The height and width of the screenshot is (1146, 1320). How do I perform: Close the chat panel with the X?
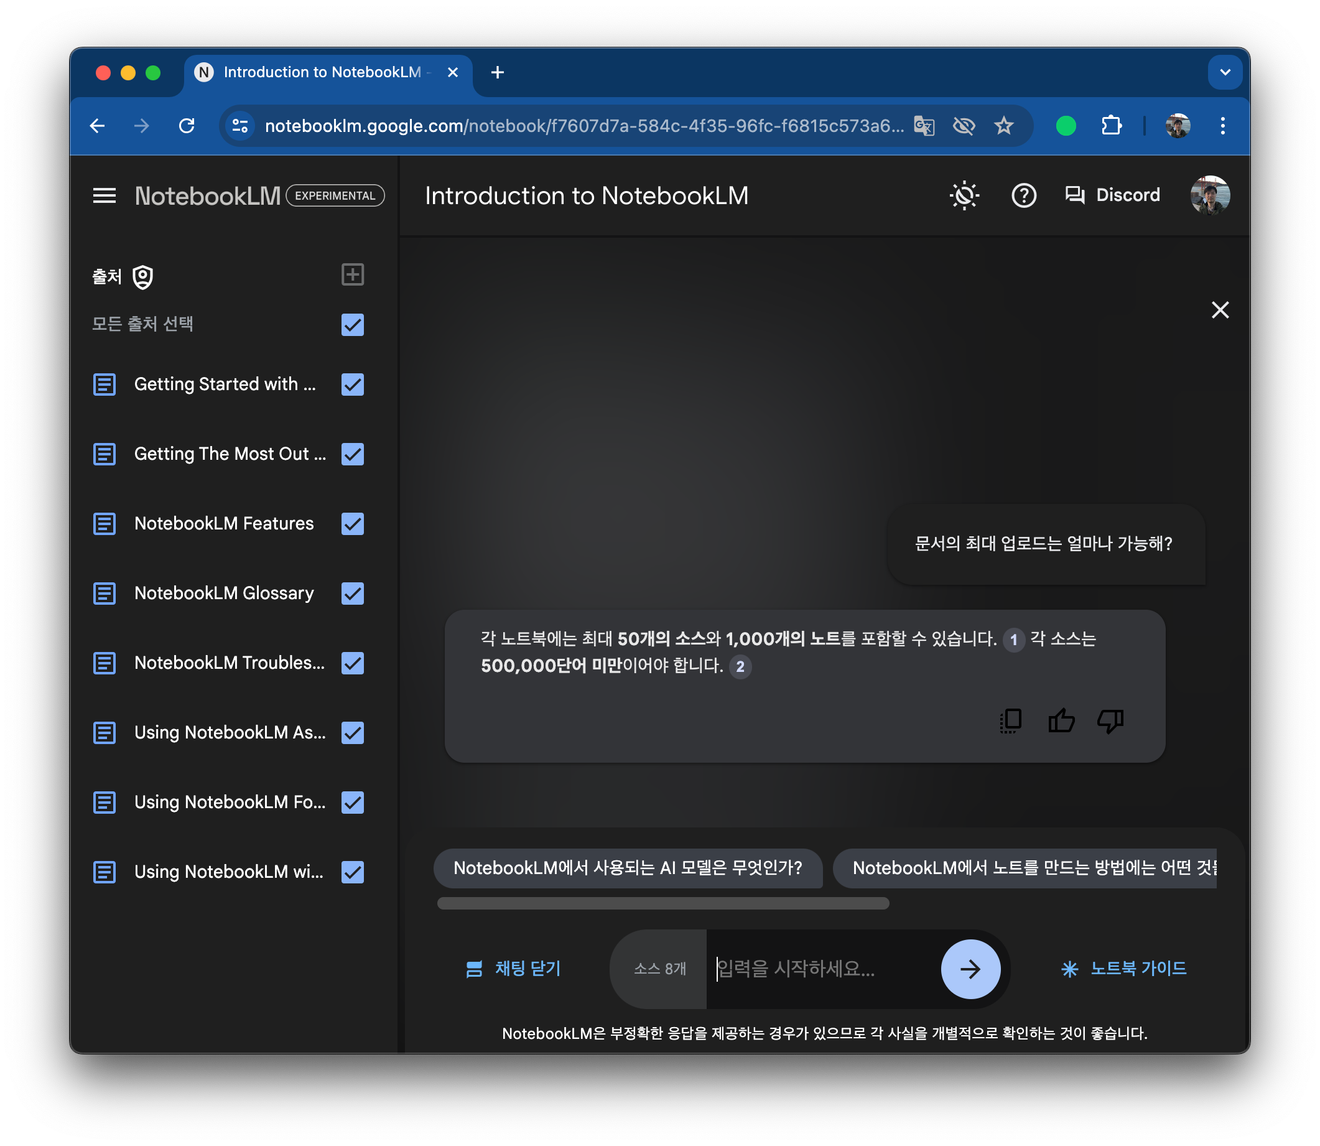pyautogui.click(x=1220, y=310)
